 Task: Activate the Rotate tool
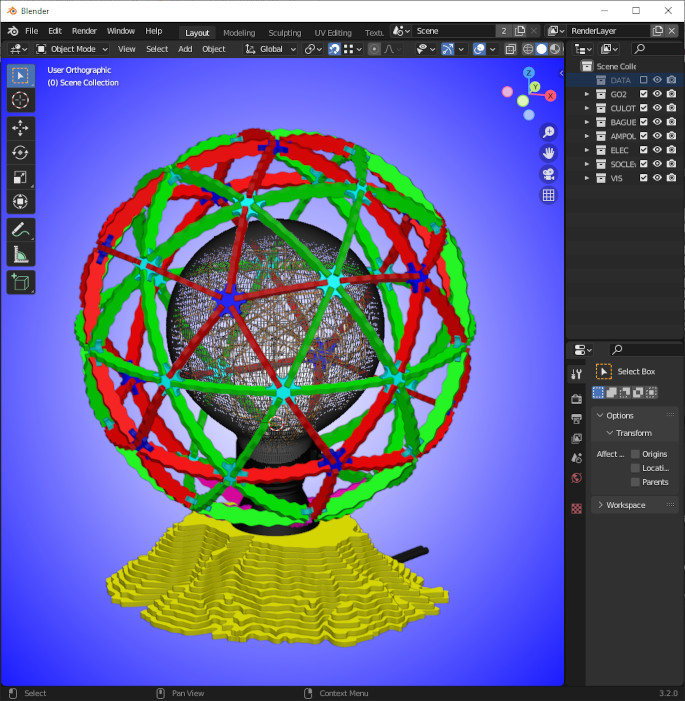coord(21,153)
